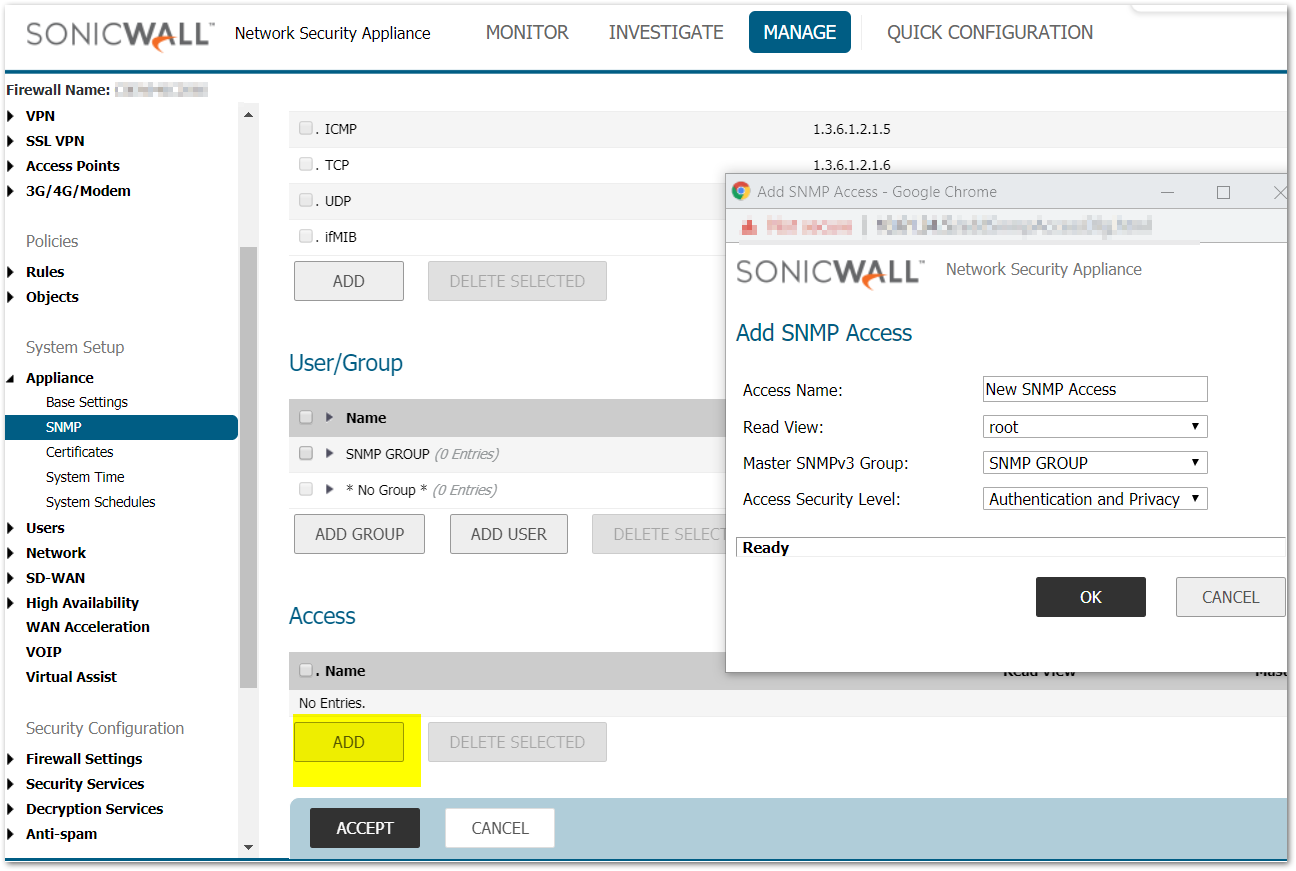Open the QUICK CONFIGURATION tab
Image resolution: width=1296 pixels, height=871 pixels.
click(x=990, y=32)
